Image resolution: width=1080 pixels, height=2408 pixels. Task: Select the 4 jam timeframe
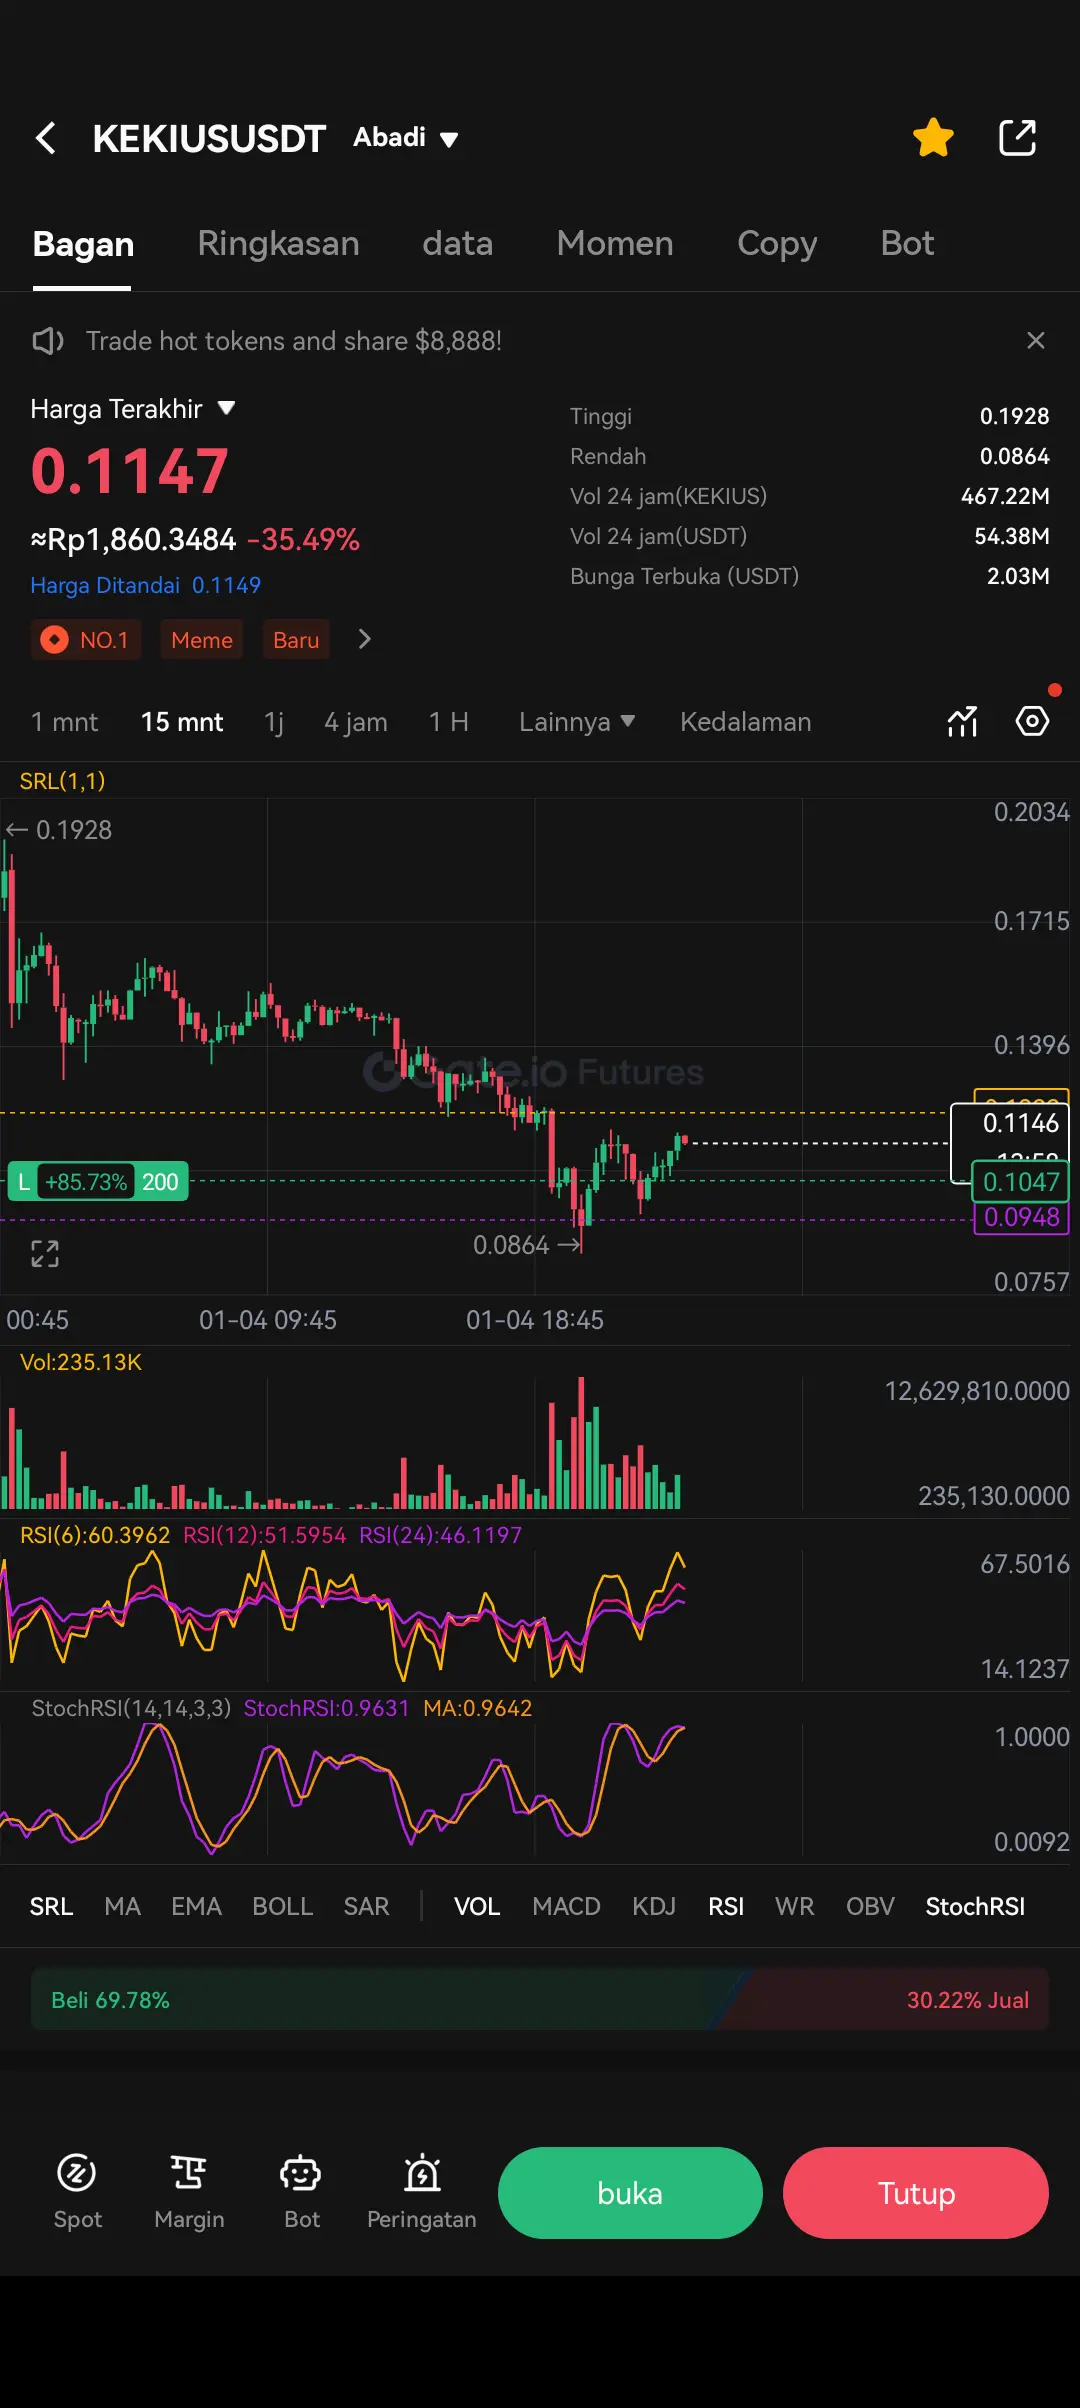(x=356, y=722)
